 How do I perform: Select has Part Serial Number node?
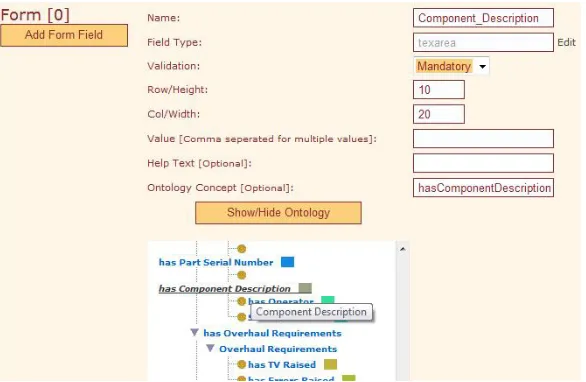point(216,262)
